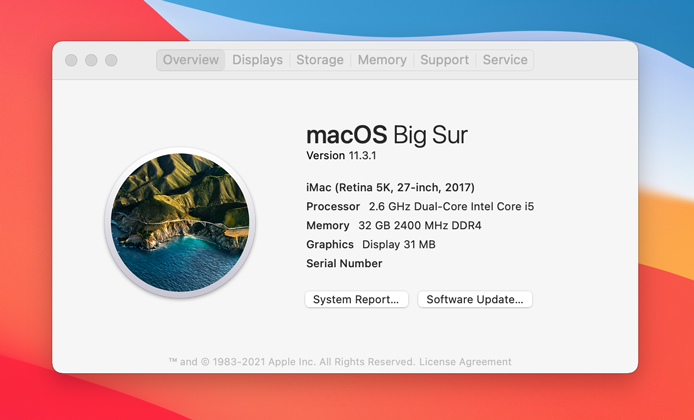Click the macOS Big Sur heading
This screenshot has width=694, height=420.
386,134
